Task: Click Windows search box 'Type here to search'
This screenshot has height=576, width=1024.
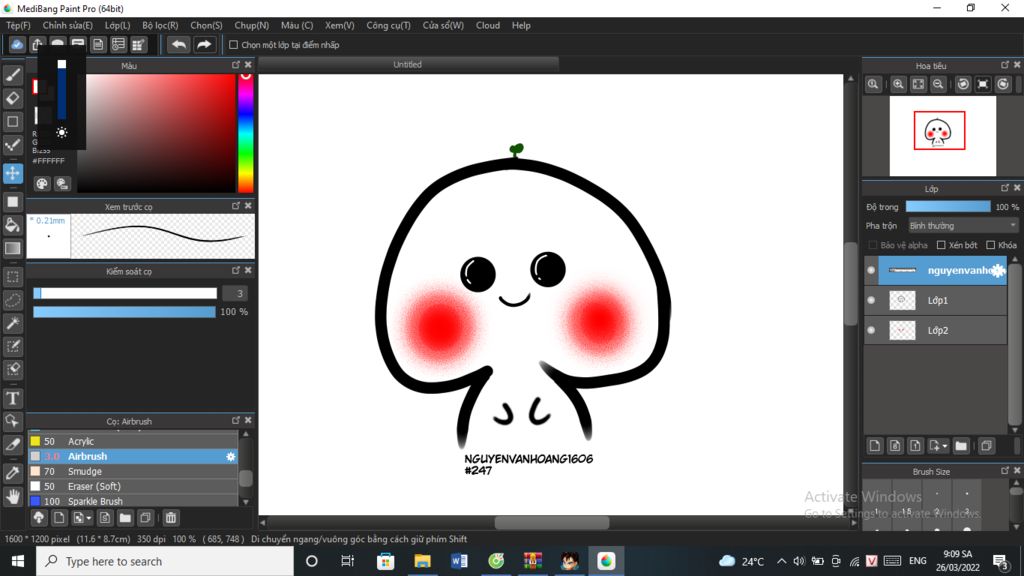Action: (165, 561)
